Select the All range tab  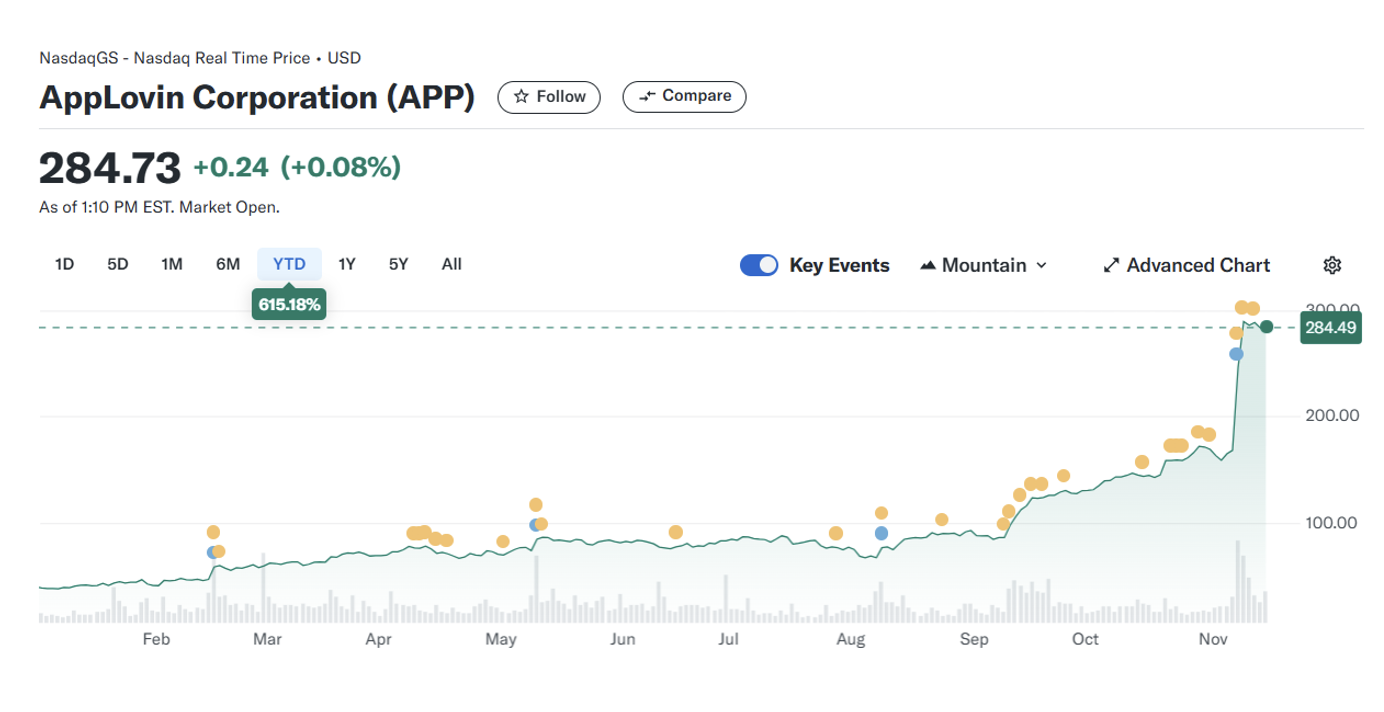(x=452, y=264)
